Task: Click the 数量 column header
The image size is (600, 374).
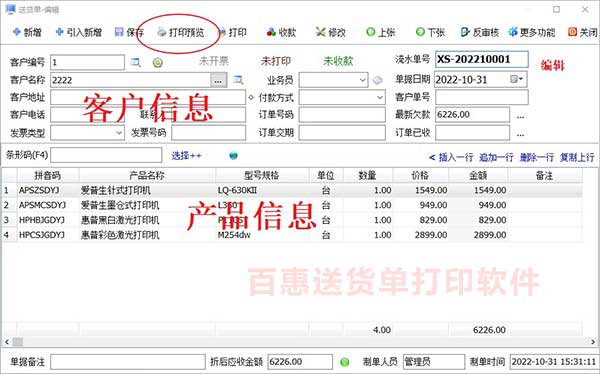Action: pos(368,175)
